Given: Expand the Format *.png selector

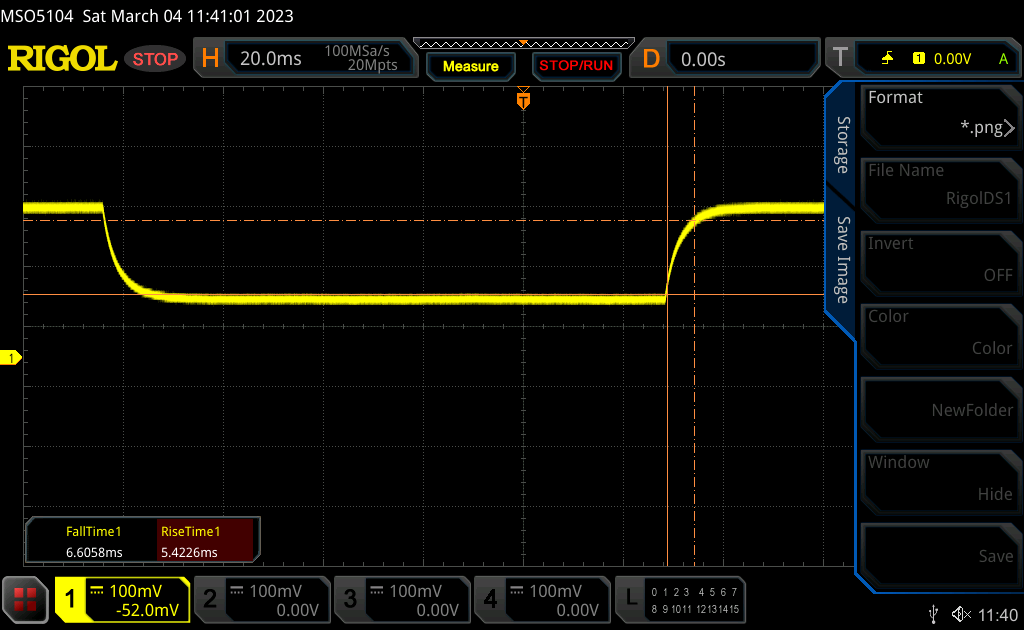Looking at the screenshot, I should [x=939, y=114].
